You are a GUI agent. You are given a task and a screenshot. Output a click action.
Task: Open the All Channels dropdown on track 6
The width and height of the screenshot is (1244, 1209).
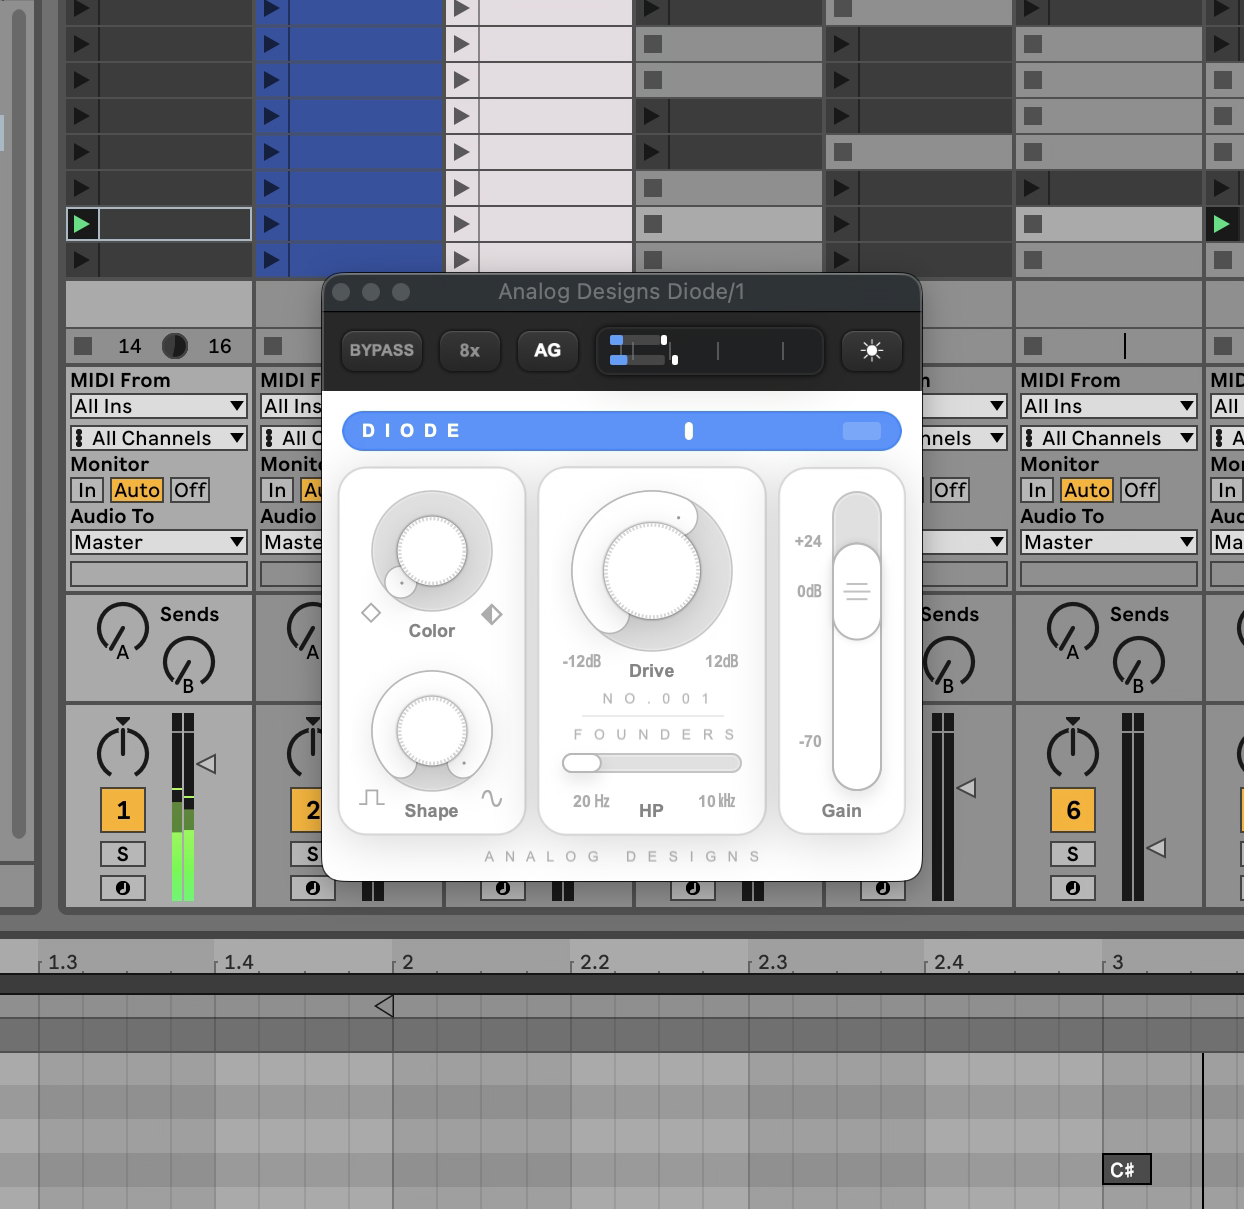[x=1109, y=438]
